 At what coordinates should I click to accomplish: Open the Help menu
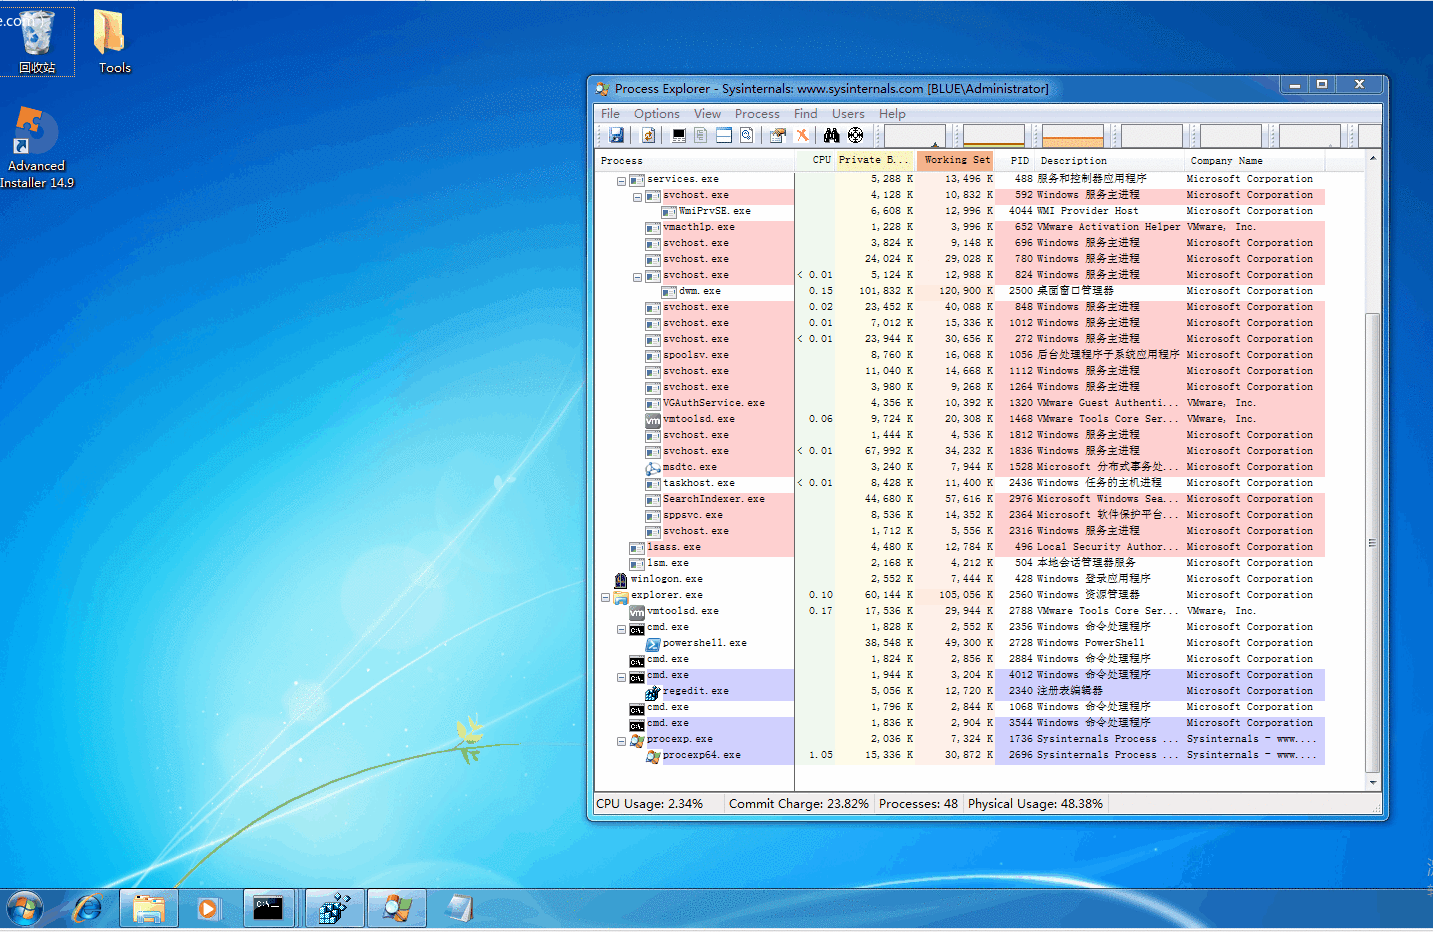(892, 114)
